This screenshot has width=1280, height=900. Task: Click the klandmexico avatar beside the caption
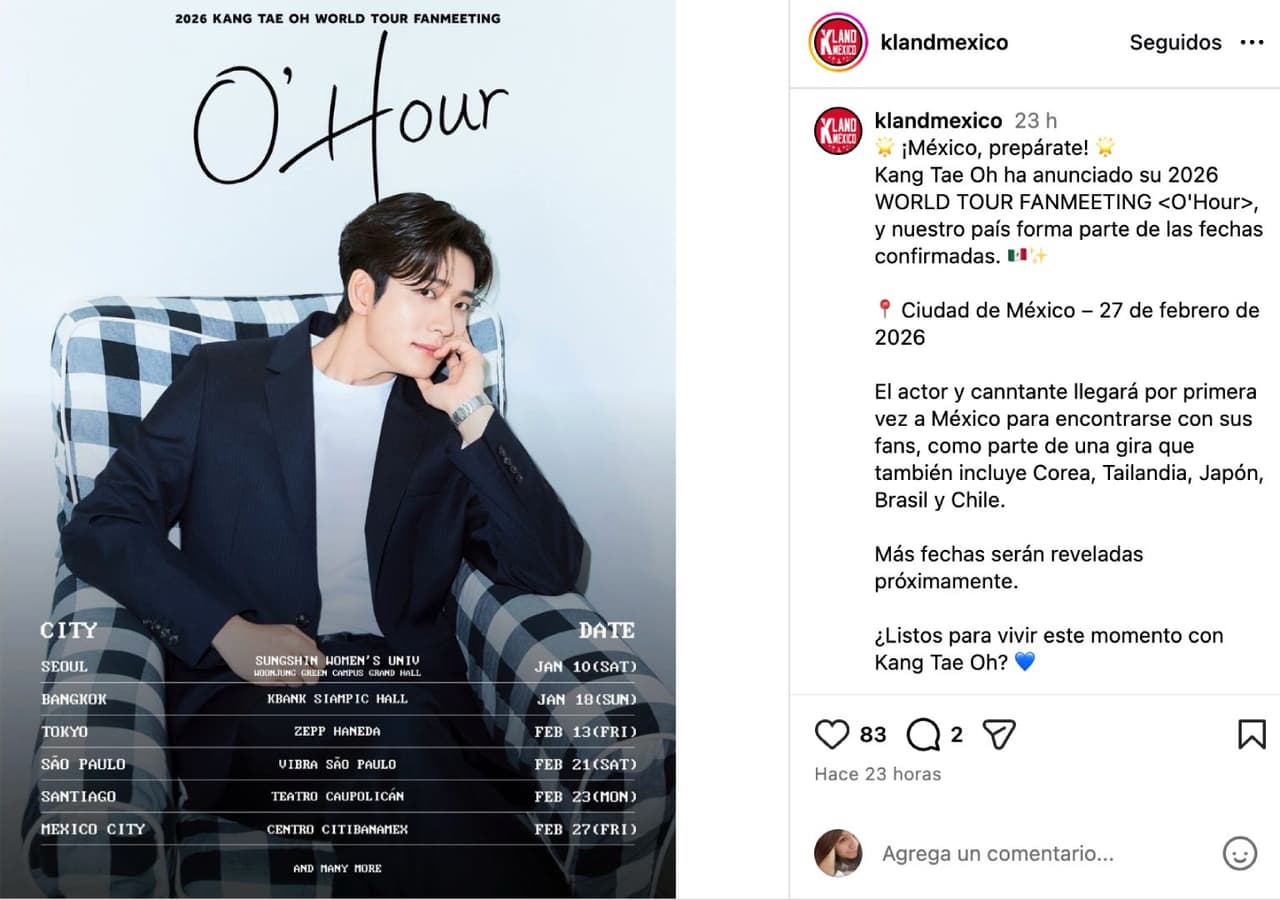tap(838, 131)
